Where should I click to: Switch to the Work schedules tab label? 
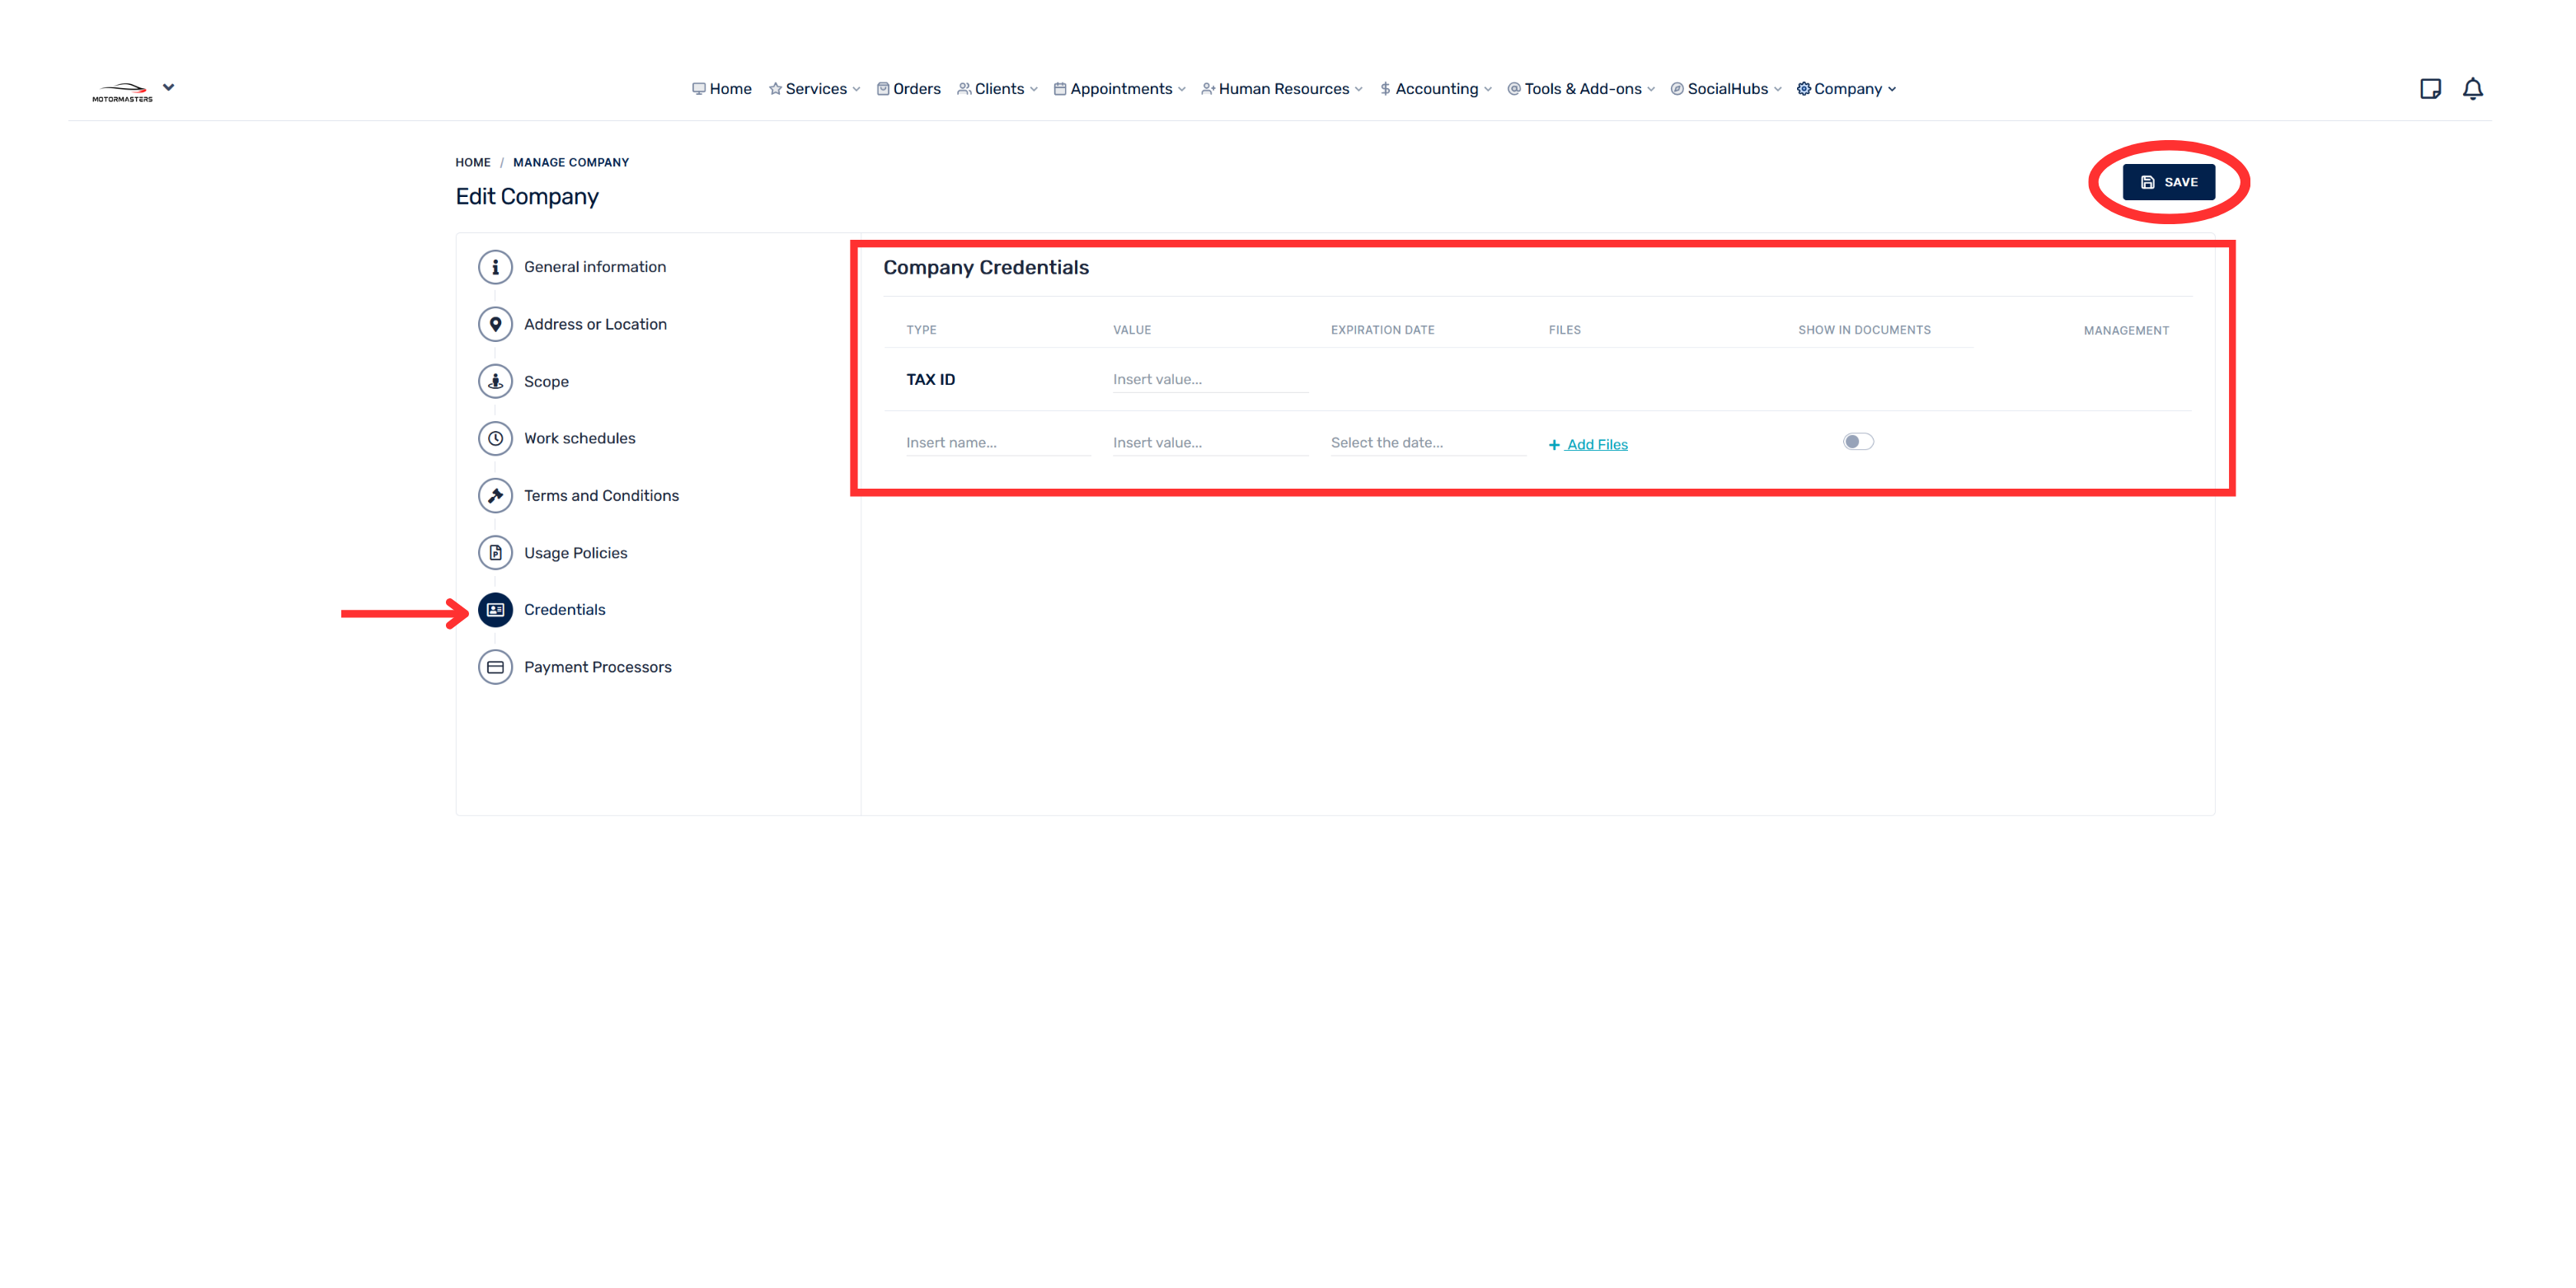click(x=579, y=438)
